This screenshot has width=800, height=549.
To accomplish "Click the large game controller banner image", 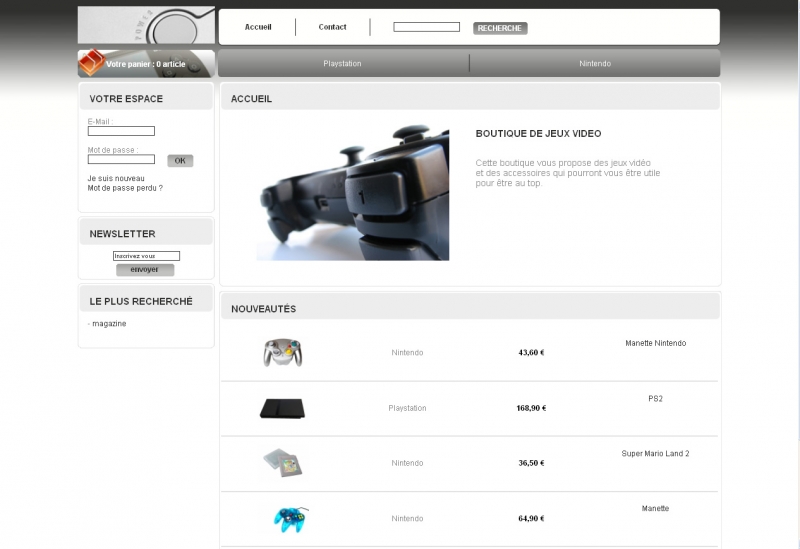I will point(352,193).
